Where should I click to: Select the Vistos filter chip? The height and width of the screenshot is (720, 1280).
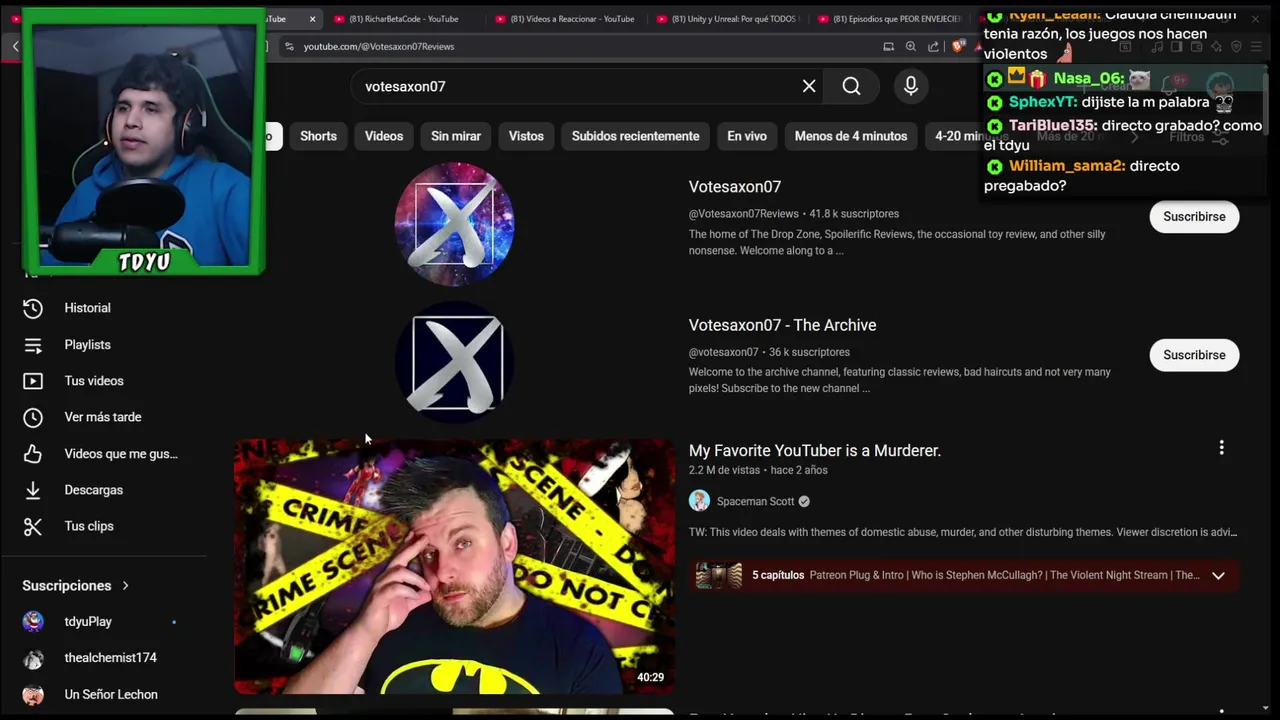(526, 136)
